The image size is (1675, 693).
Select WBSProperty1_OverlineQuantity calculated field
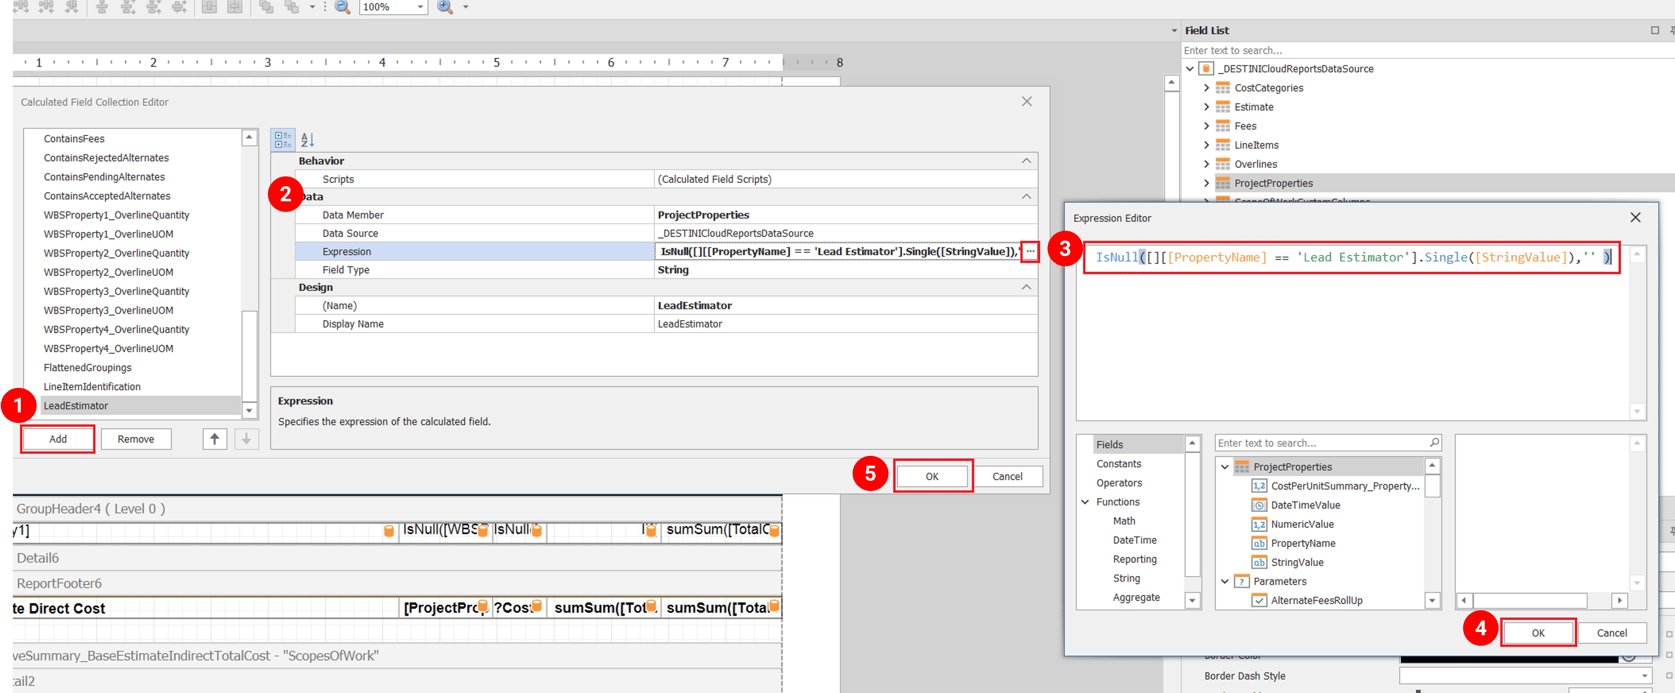pos(116,215)
